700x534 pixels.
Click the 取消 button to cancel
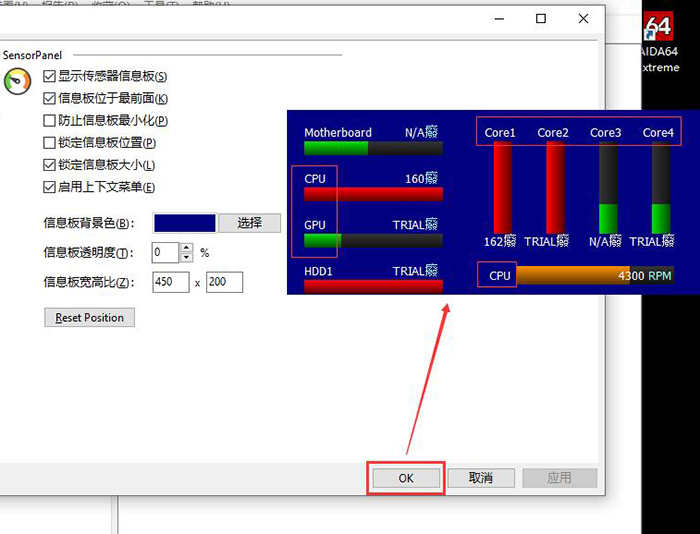point(481,478)
